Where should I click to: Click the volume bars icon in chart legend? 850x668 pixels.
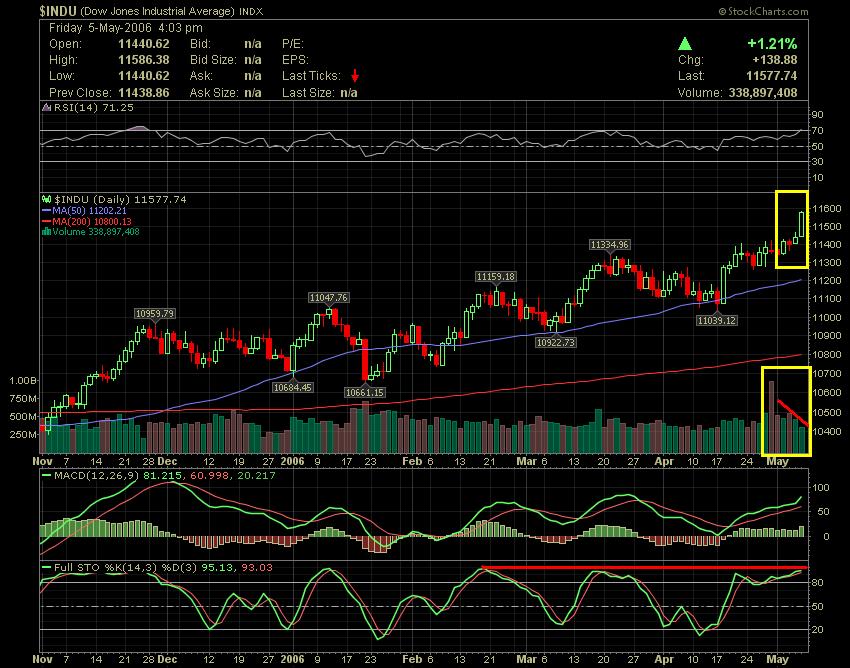point(47,232)
